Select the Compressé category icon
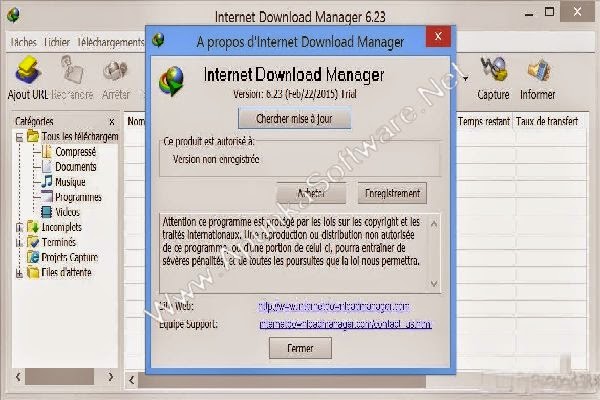This screenshot has height=400, width=600. 47,152
